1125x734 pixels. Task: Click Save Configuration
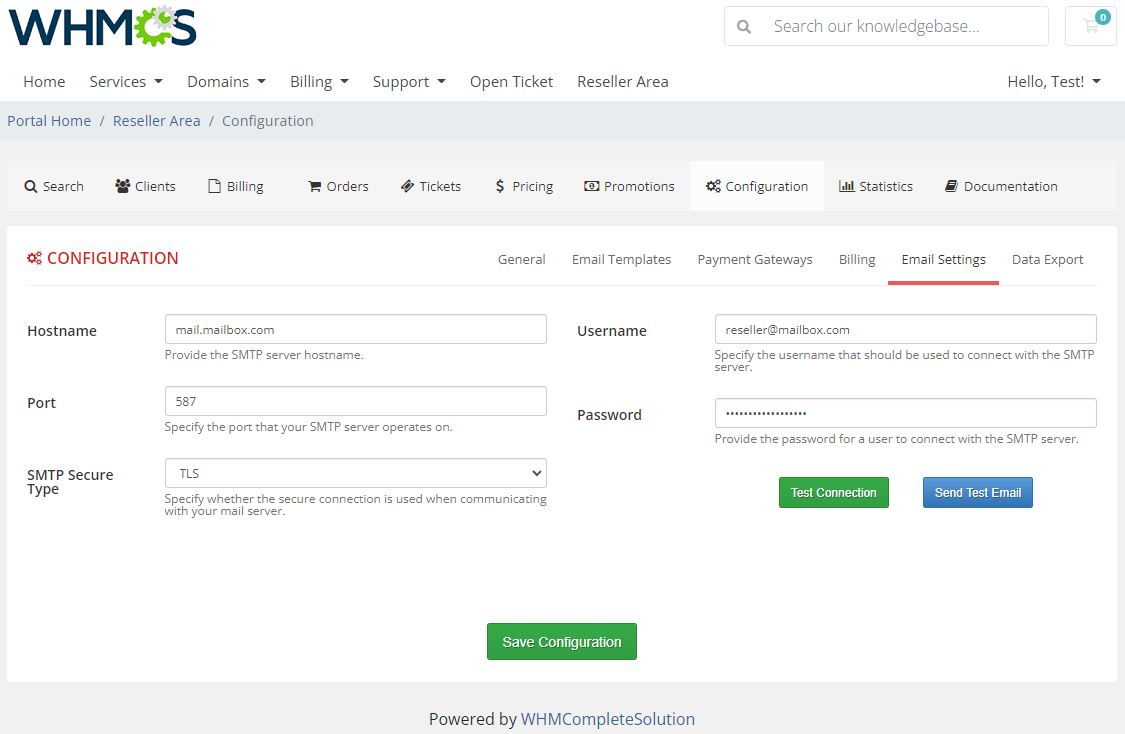tap(561, 641)
